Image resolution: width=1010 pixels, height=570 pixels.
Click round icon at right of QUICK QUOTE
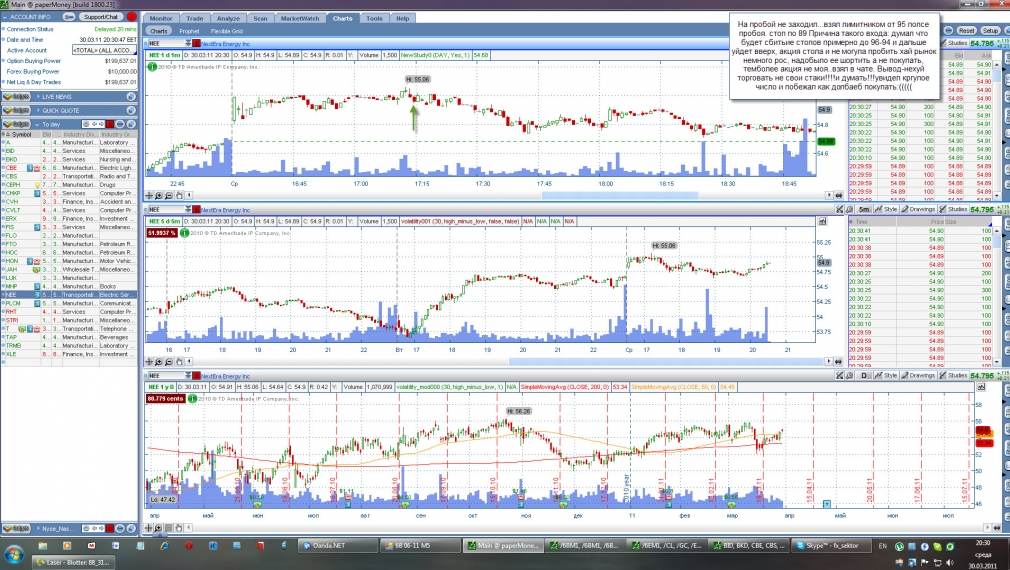pos(131,110)
